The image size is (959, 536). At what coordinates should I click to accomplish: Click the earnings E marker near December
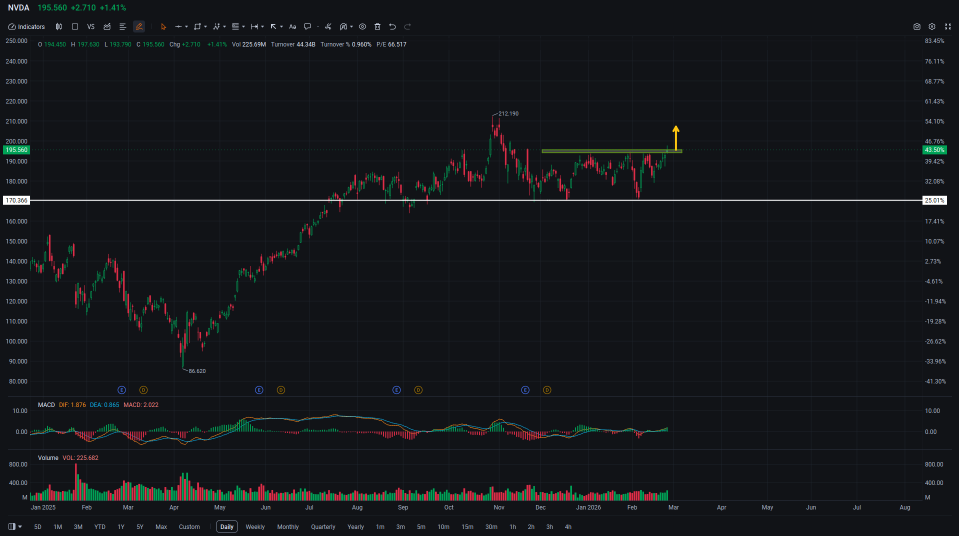[525, 390]
